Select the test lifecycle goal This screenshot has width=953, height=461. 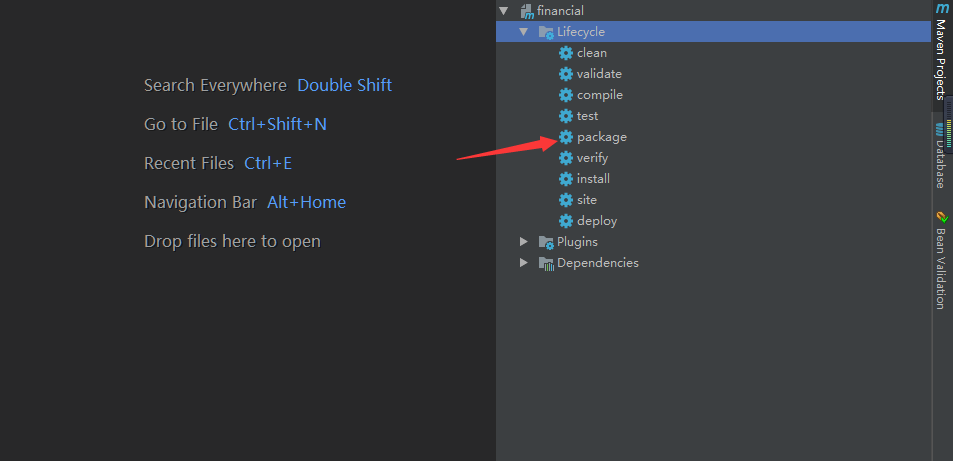point(588,116)
